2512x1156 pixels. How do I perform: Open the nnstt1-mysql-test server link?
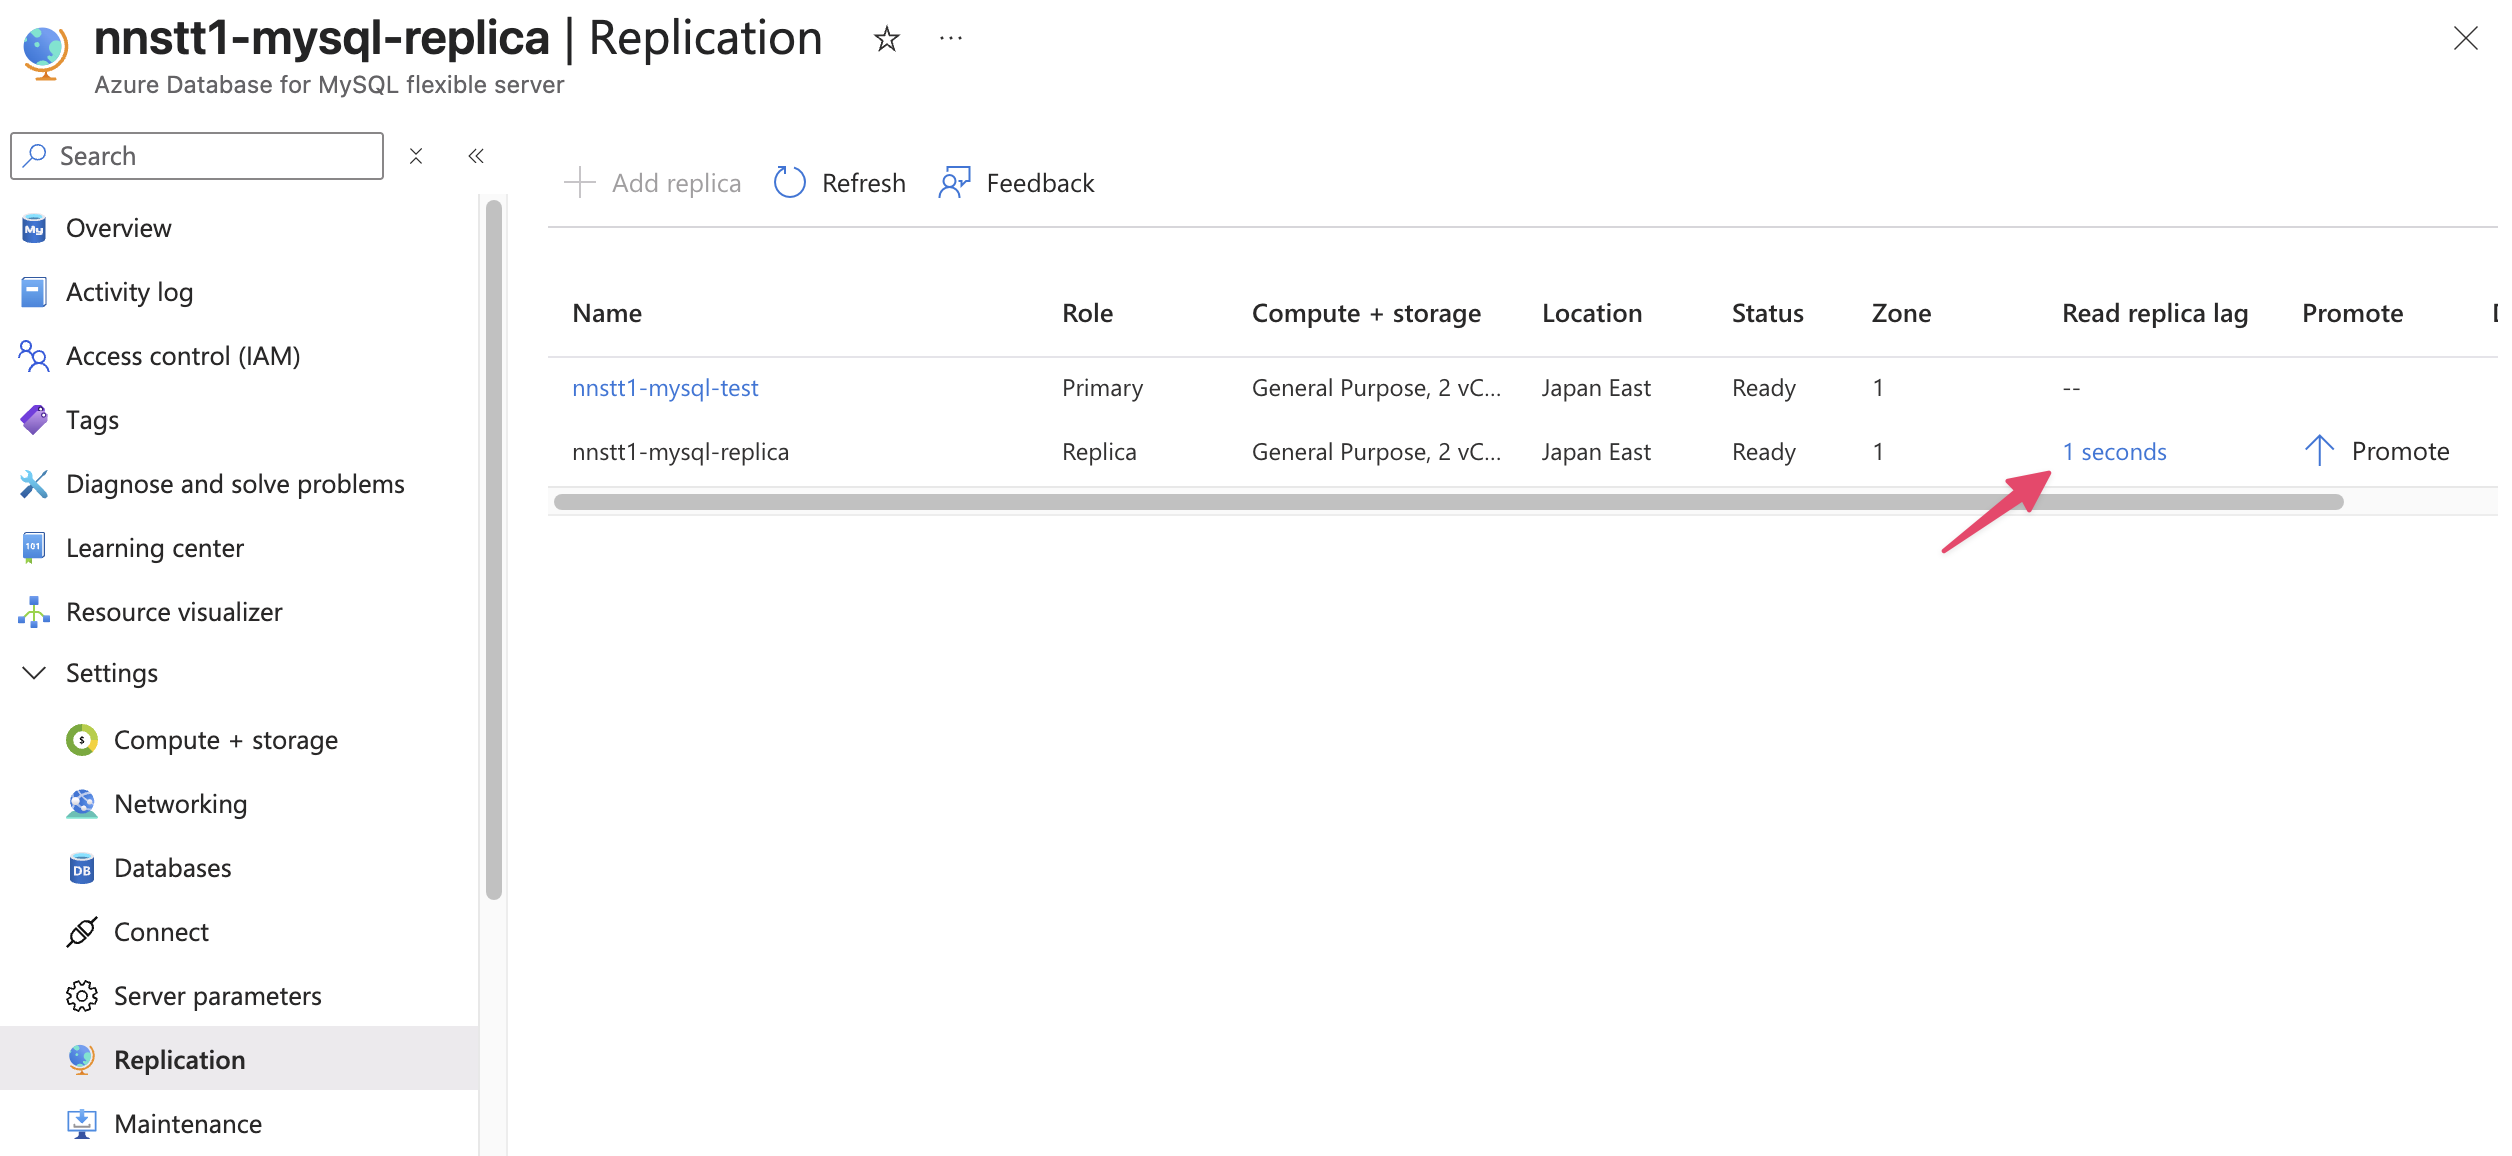pyautogui.click(x=665, y=388)
